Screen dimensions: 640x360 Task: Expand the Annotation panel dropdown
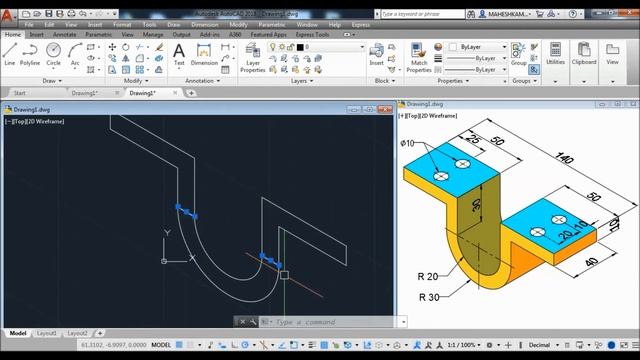point(202,81)
